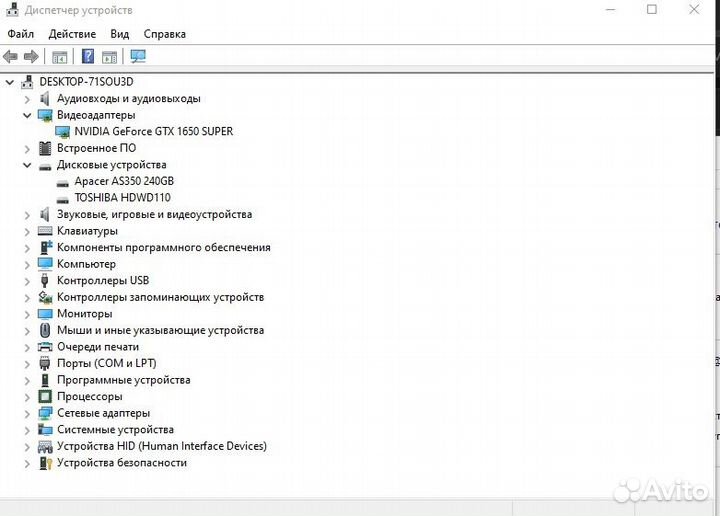Expand the Сетевые адаптеры node

coord(27,414)
